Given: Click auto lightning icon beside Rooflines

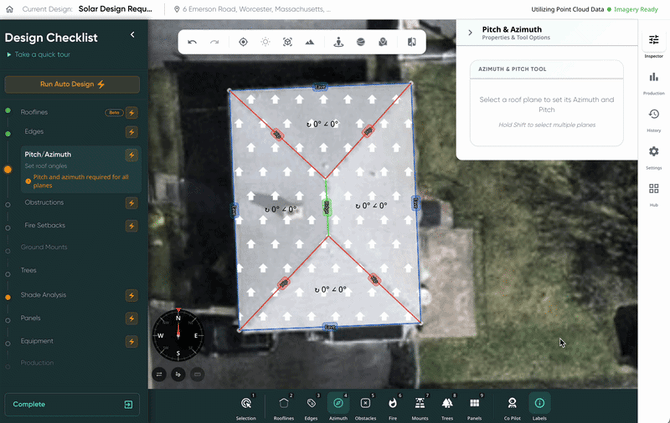Looking at the screenshot, I should tap(132, 112).
